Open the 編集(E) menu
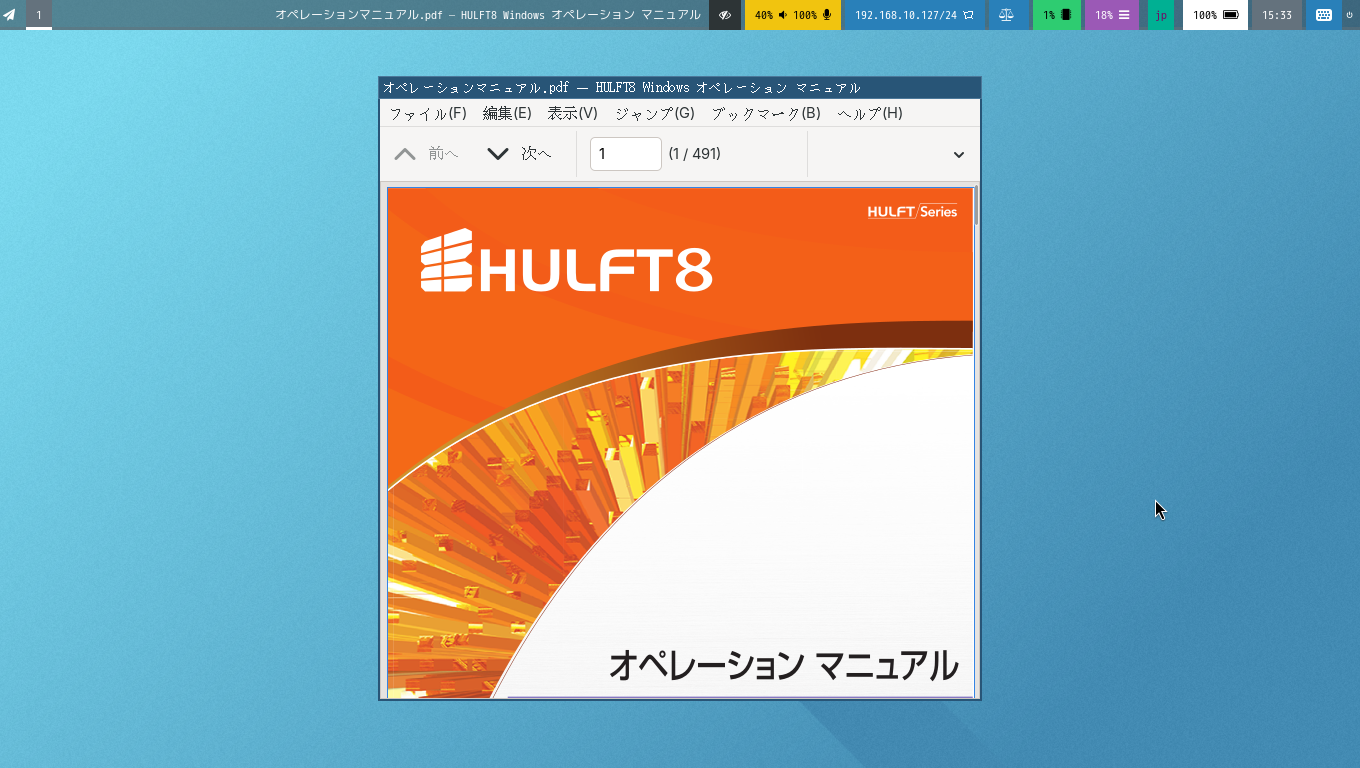The image size is (1360, 768). tap(507, 113)
